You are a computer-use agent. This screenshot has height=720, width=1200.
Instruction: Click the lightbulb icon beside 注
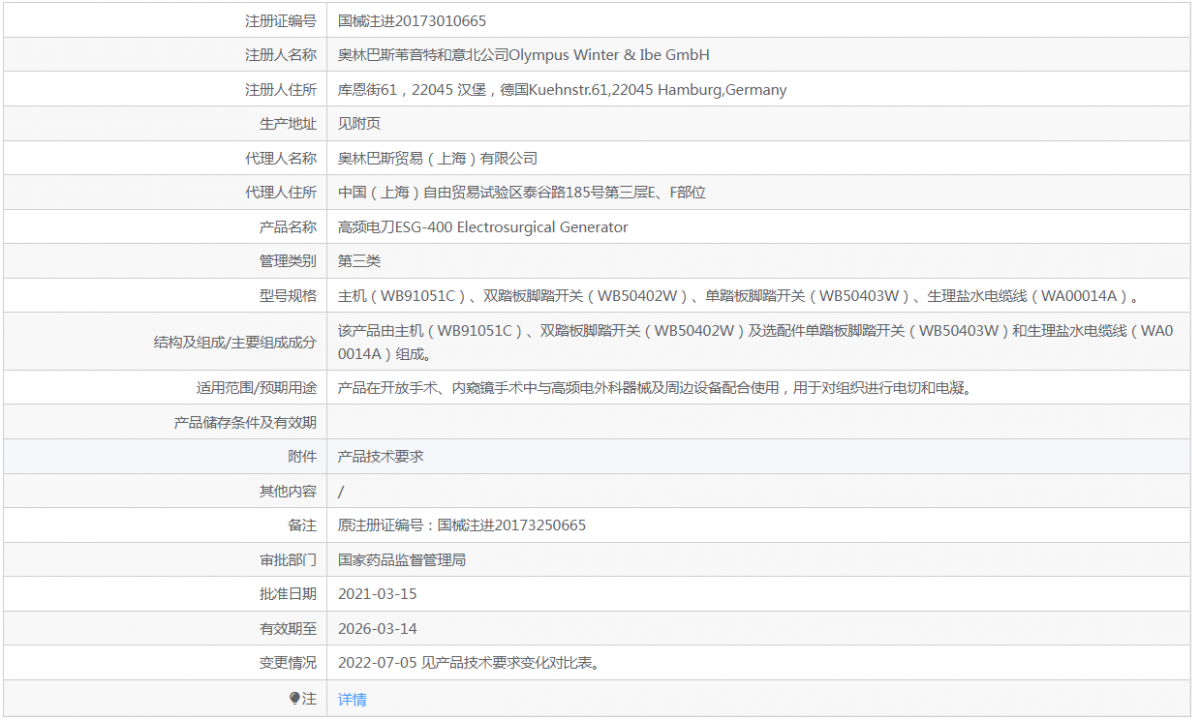tap(295, 699)
